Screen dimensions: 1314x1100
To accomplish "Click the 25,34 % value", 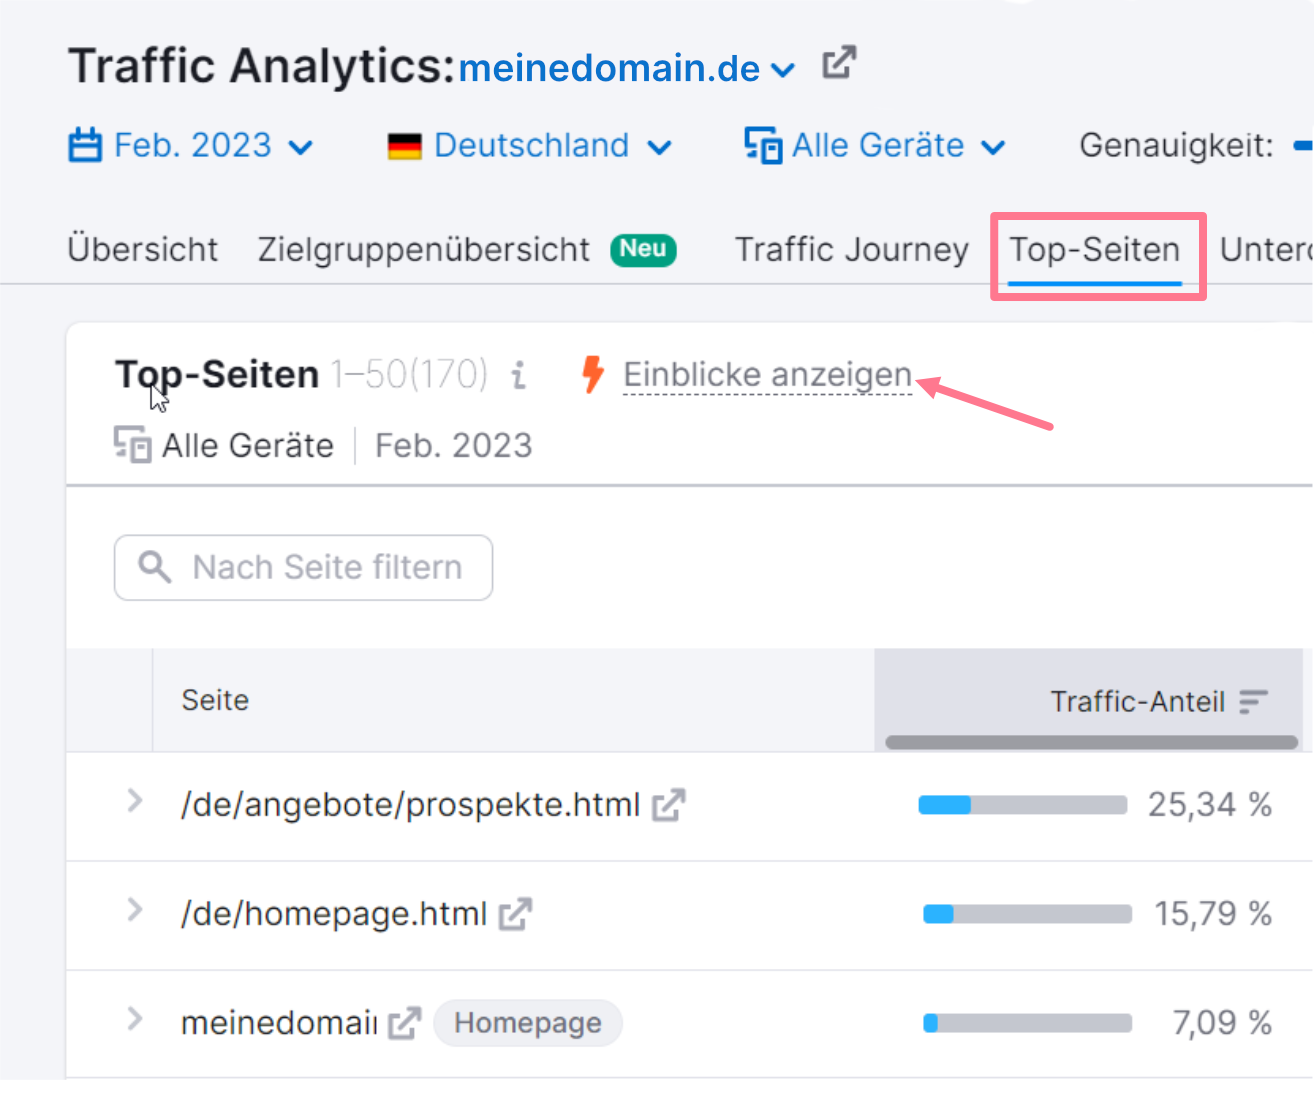I will click(x=1210, y=805).
